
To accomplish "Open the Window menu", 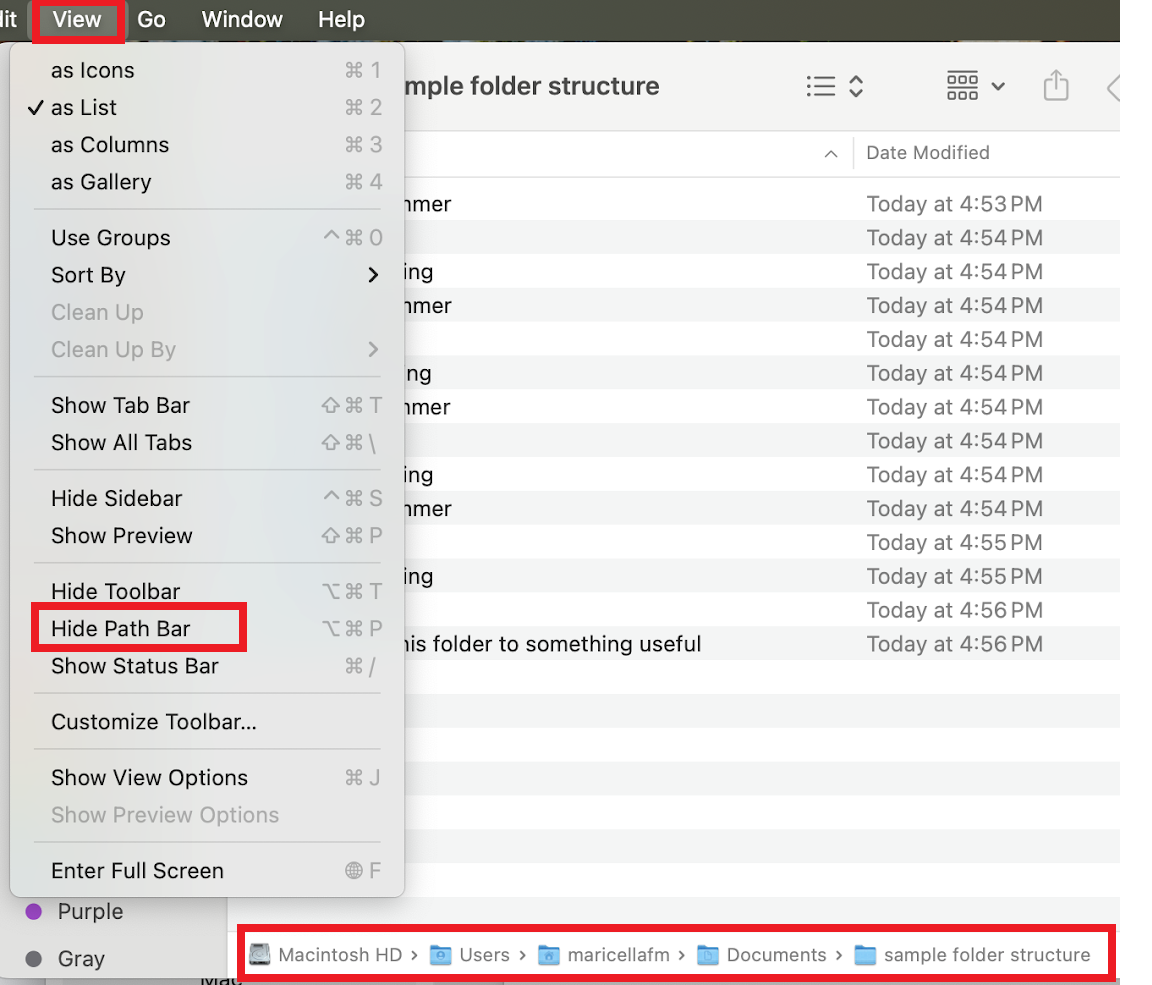I will (242, 19).
